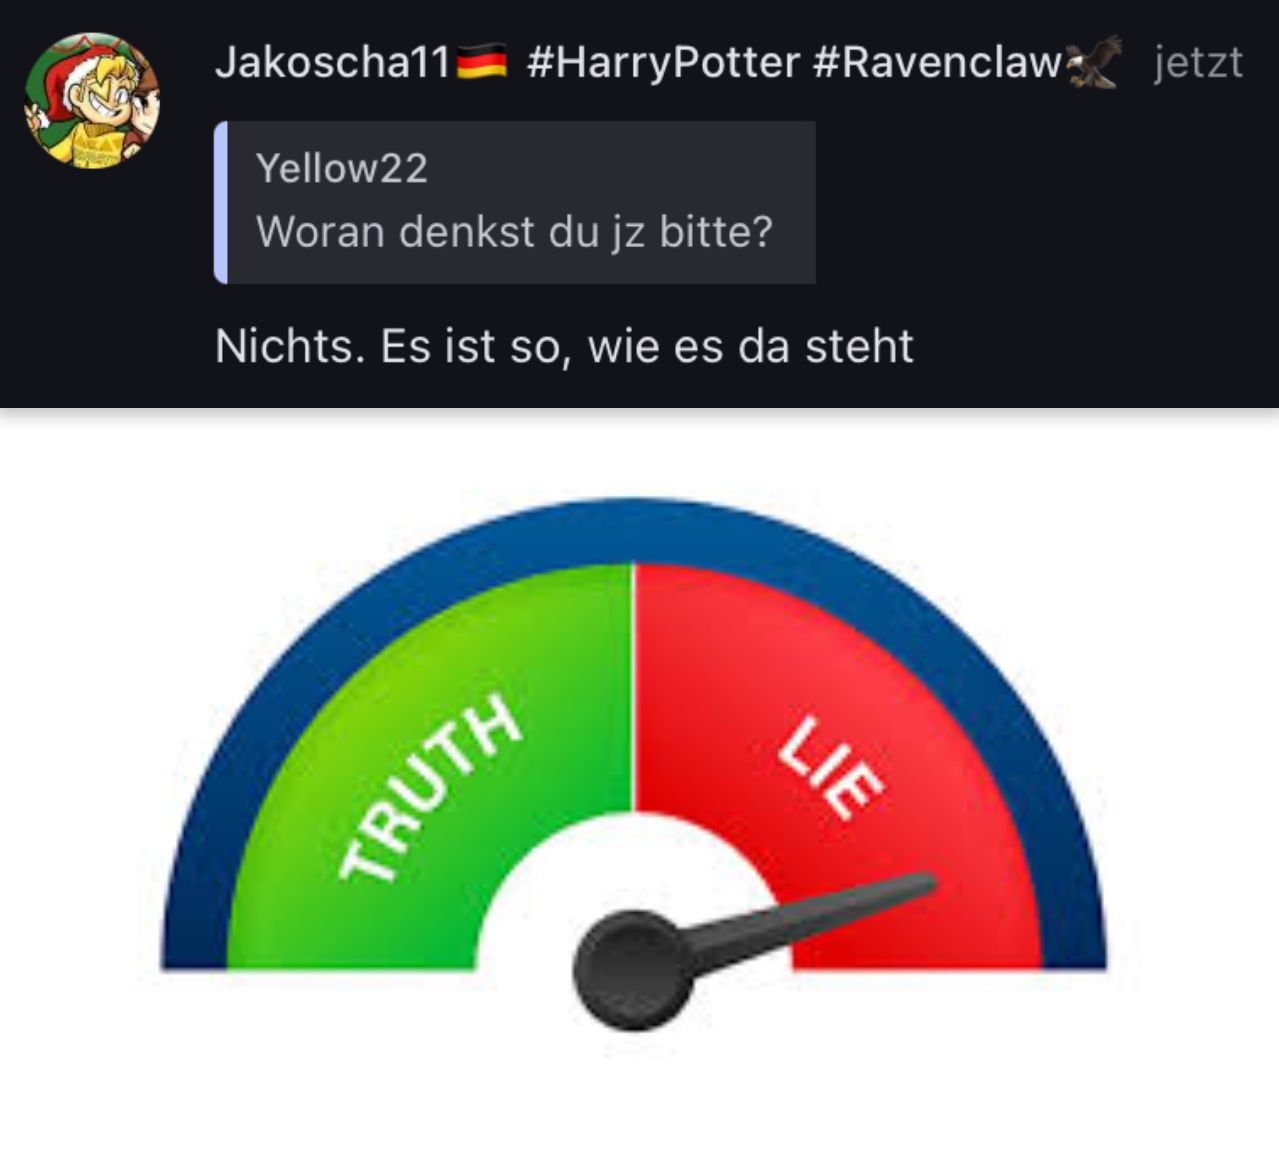Click the 'jetzt' timestamp

[x=1198, y=63]
